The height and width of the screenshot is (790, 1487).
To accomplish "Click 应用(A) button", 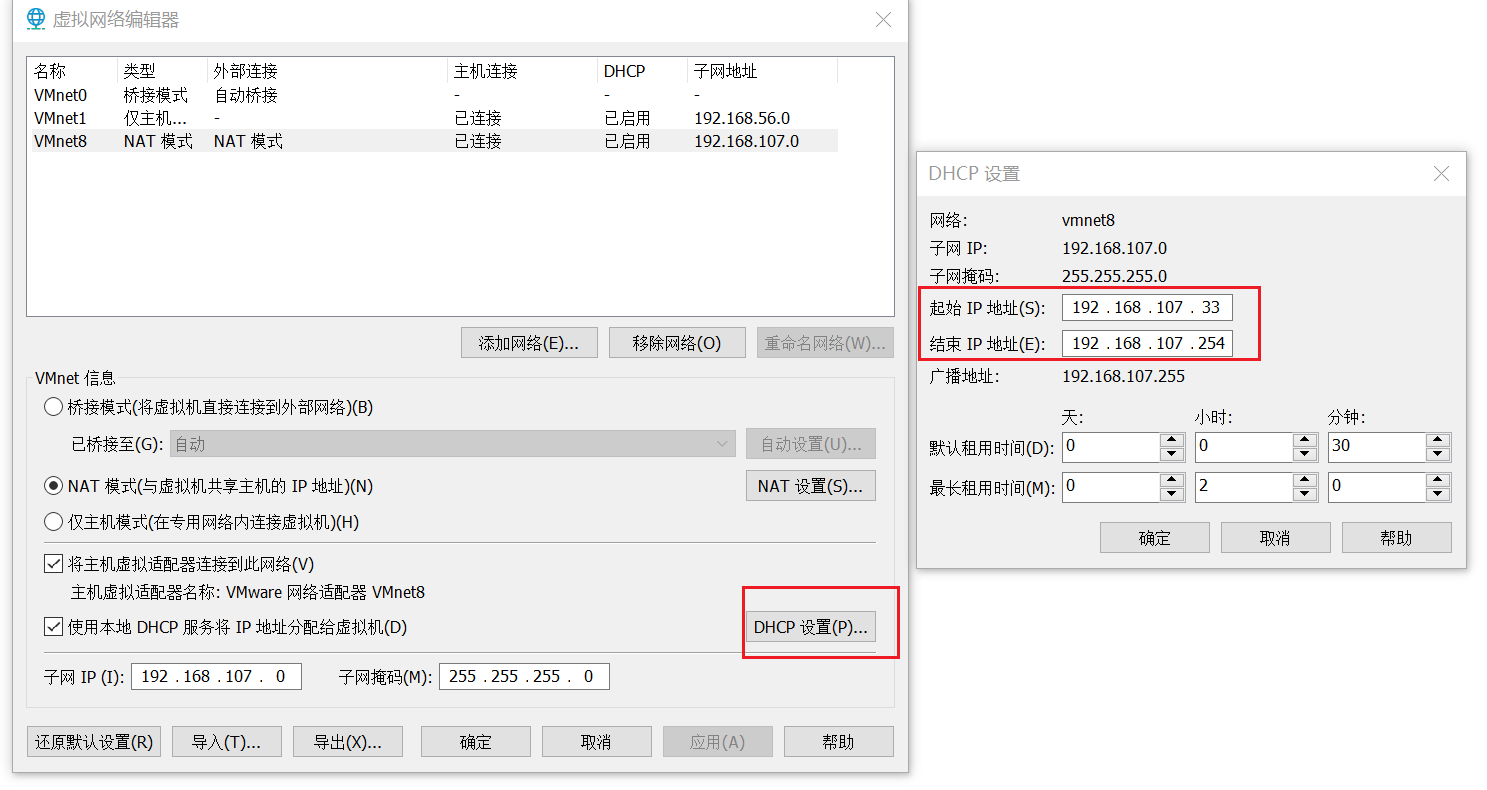I will tap(718, 742).
